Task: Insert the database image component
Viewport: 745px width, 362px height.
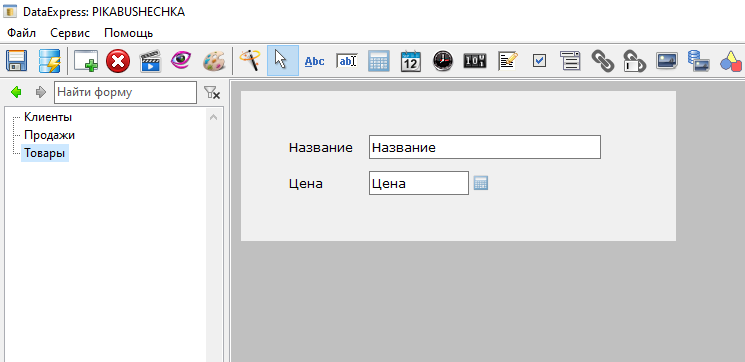Action: click(x=699, y=61)
